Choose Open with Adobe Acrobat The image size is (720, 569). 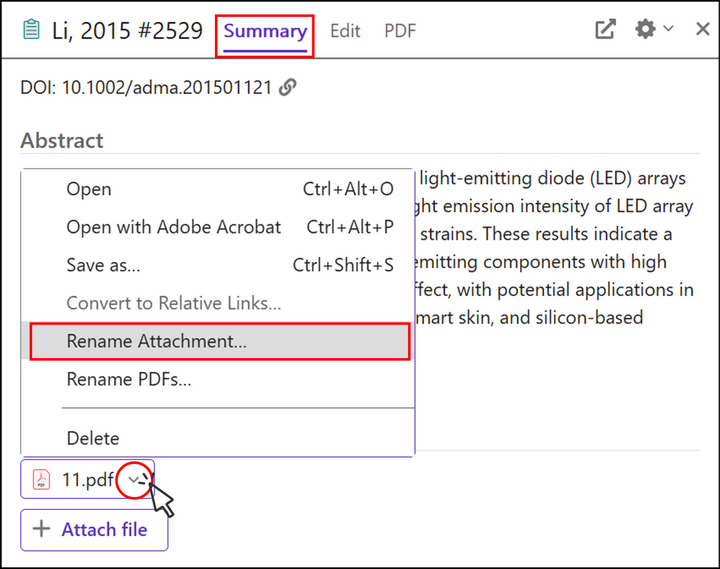point(173,227)
